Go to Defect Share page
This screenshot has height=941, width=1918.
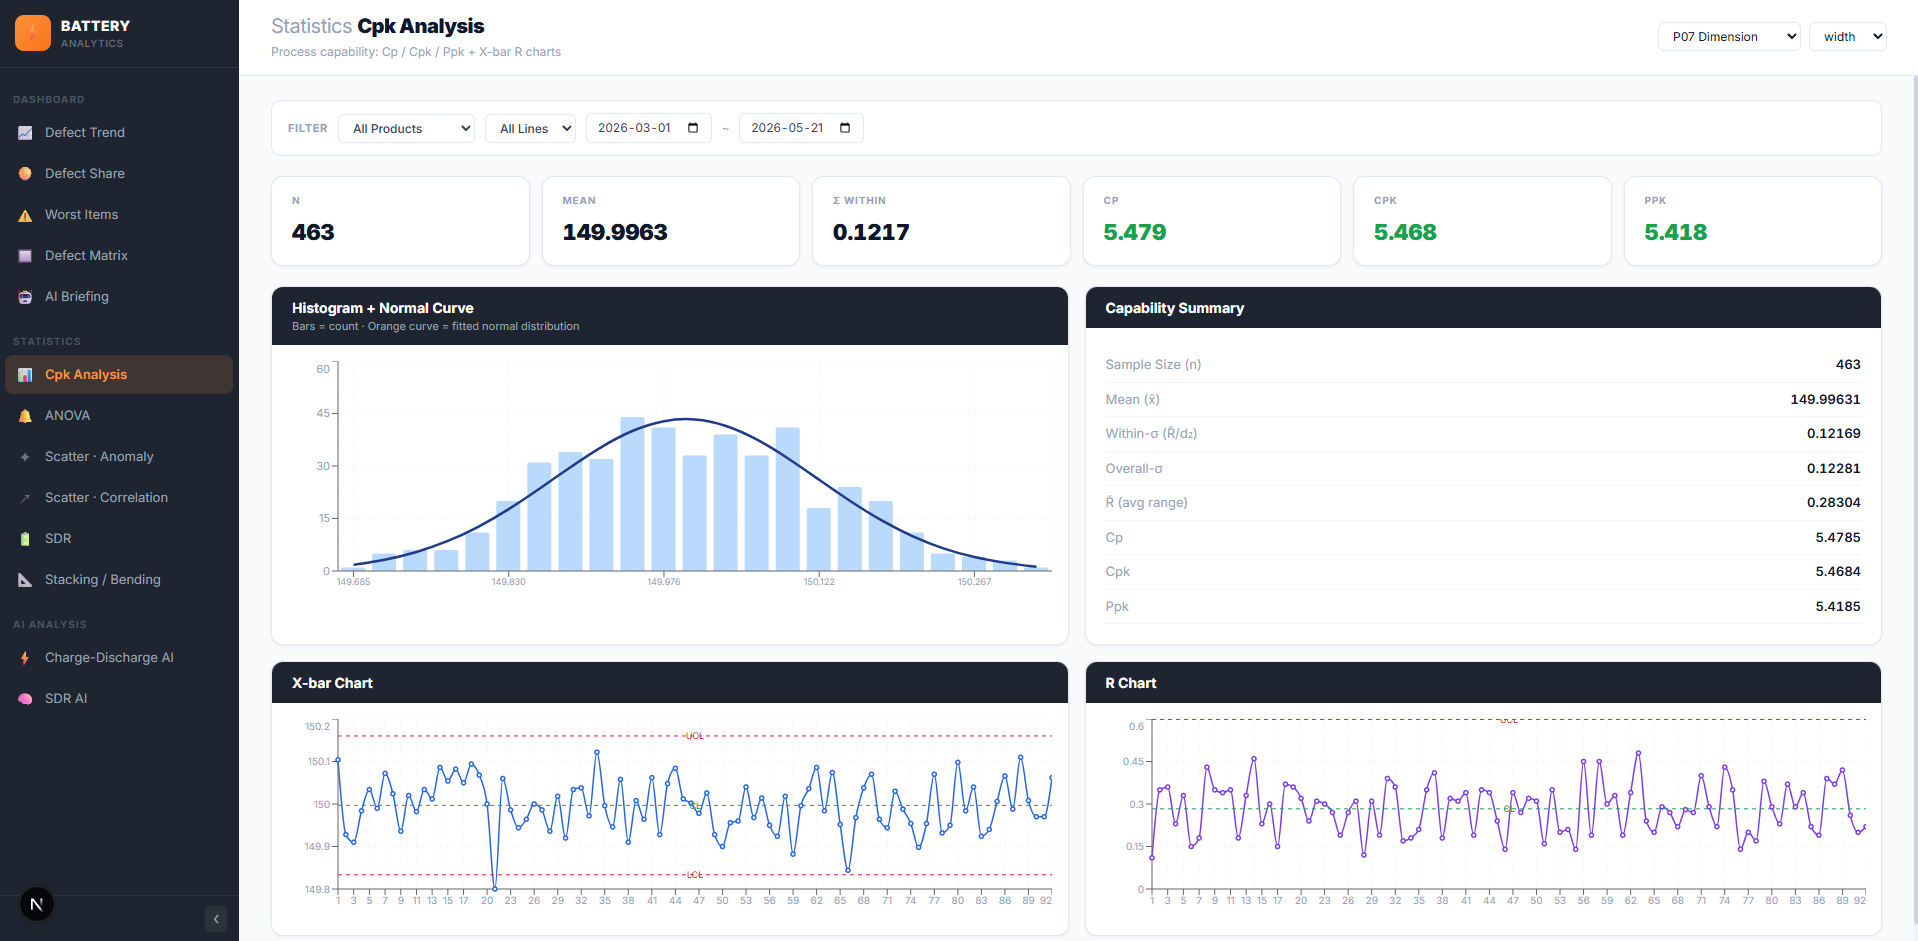coord(119,174)
